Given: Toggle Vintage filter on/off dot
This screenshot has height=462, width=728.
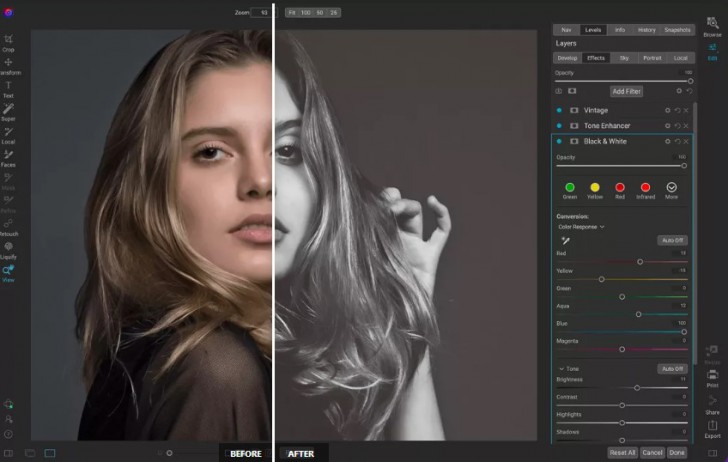Looking at the screenshot, I should (x=559, y=111).
